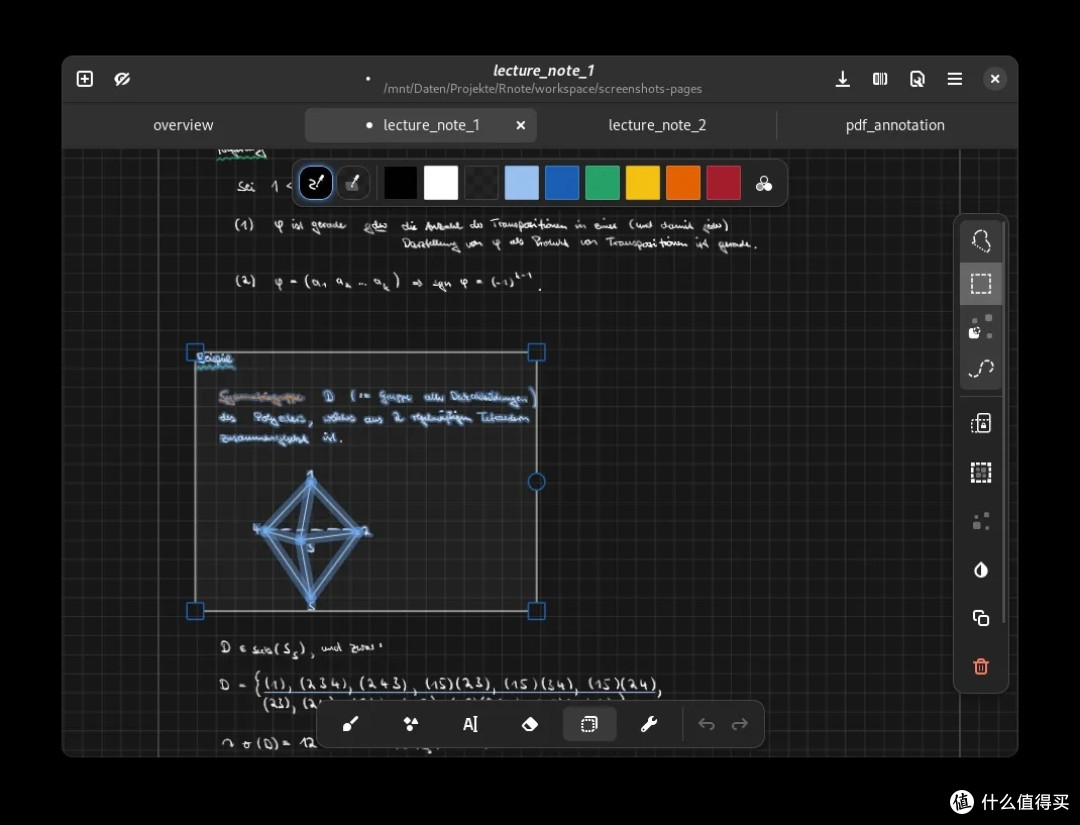Close the lecture_note_1 tab
The width and height of the screenshot is (1080, 825).
[x=521, y=125]
